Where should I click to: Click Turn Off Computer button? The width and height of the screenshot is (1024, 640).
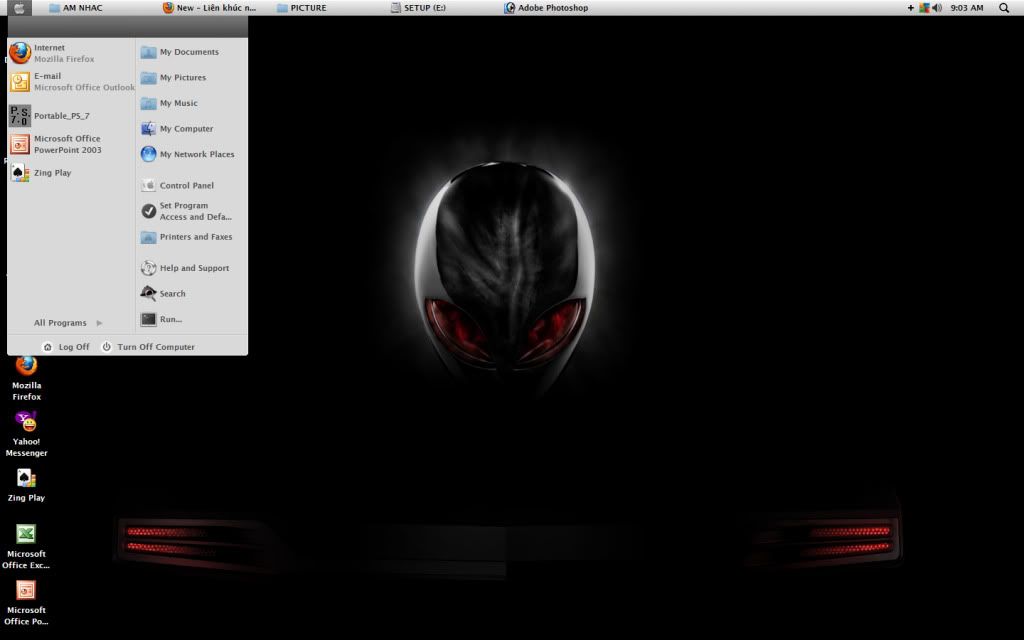pos(148,347)
